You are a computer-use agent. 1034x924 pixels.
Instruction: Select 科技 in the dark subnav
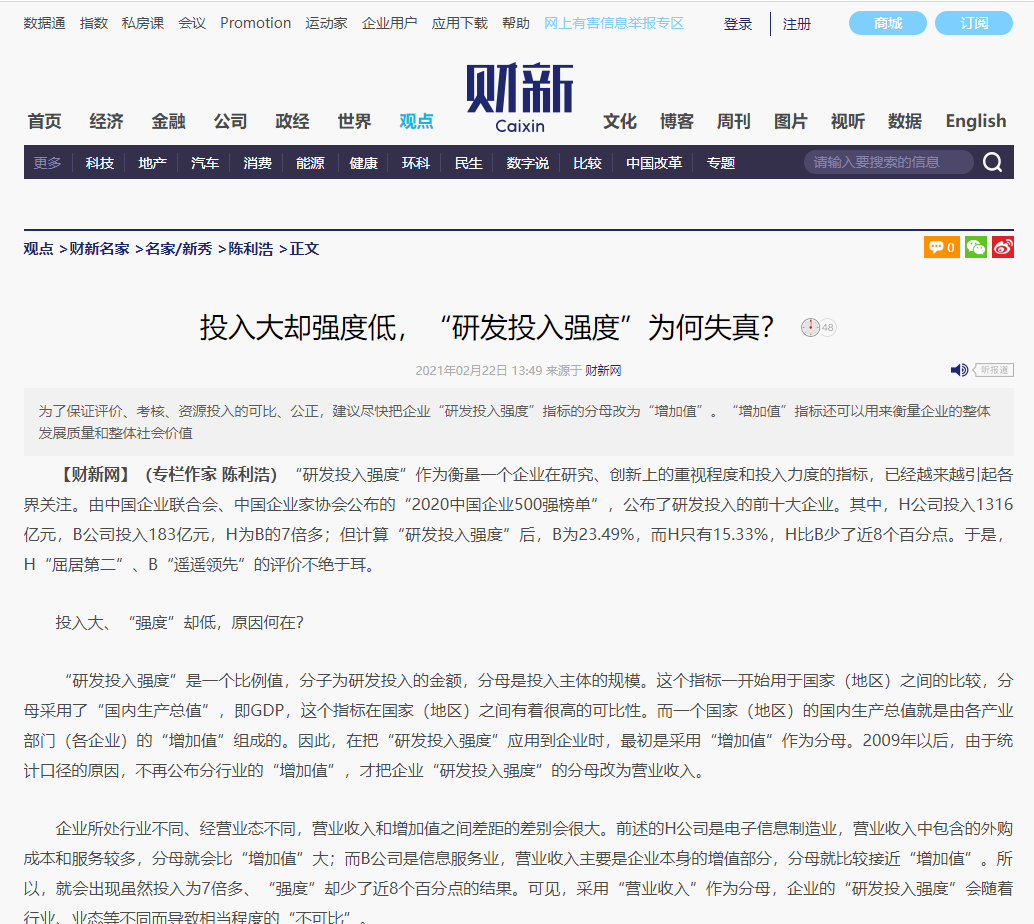click(x=99, y=163)
